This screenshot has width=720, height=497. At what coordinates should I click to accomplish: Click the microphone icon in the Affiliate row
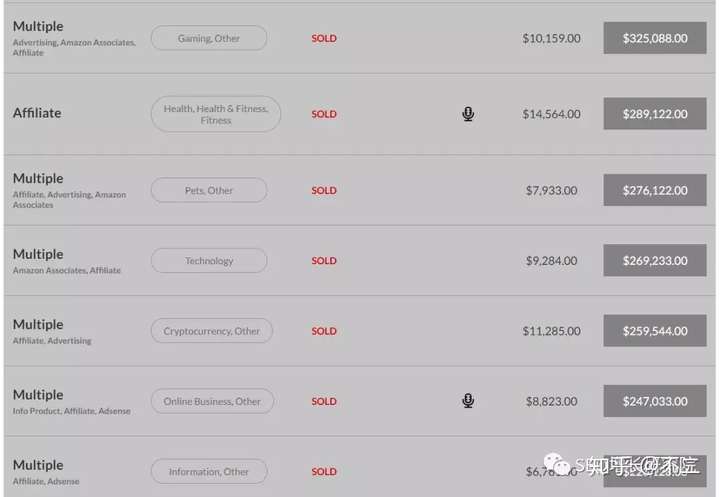tap(468, 114)
